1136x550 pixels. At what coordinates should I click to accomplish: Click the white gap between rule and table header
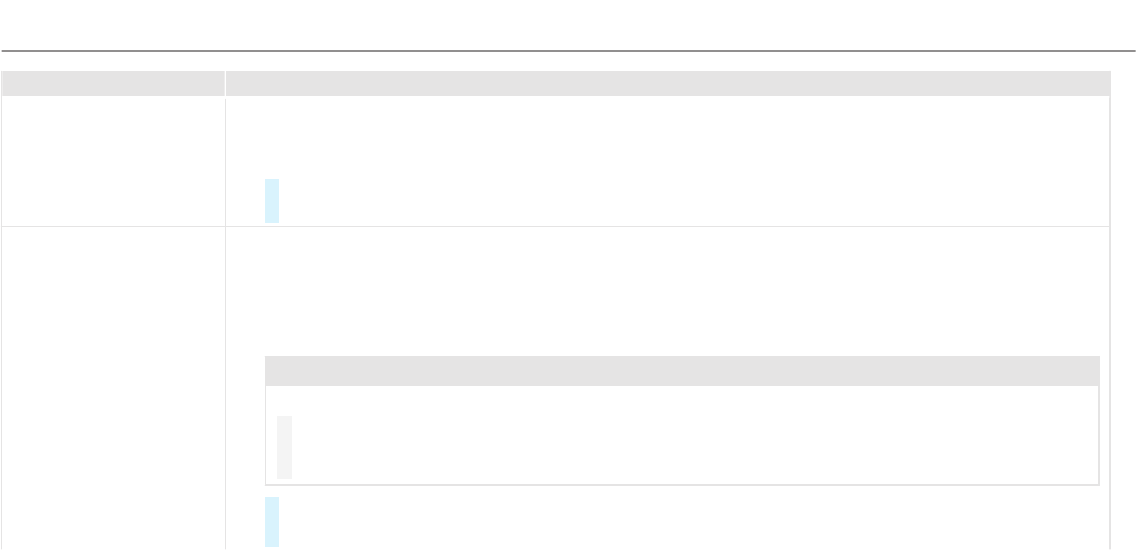tap(568, 61)
